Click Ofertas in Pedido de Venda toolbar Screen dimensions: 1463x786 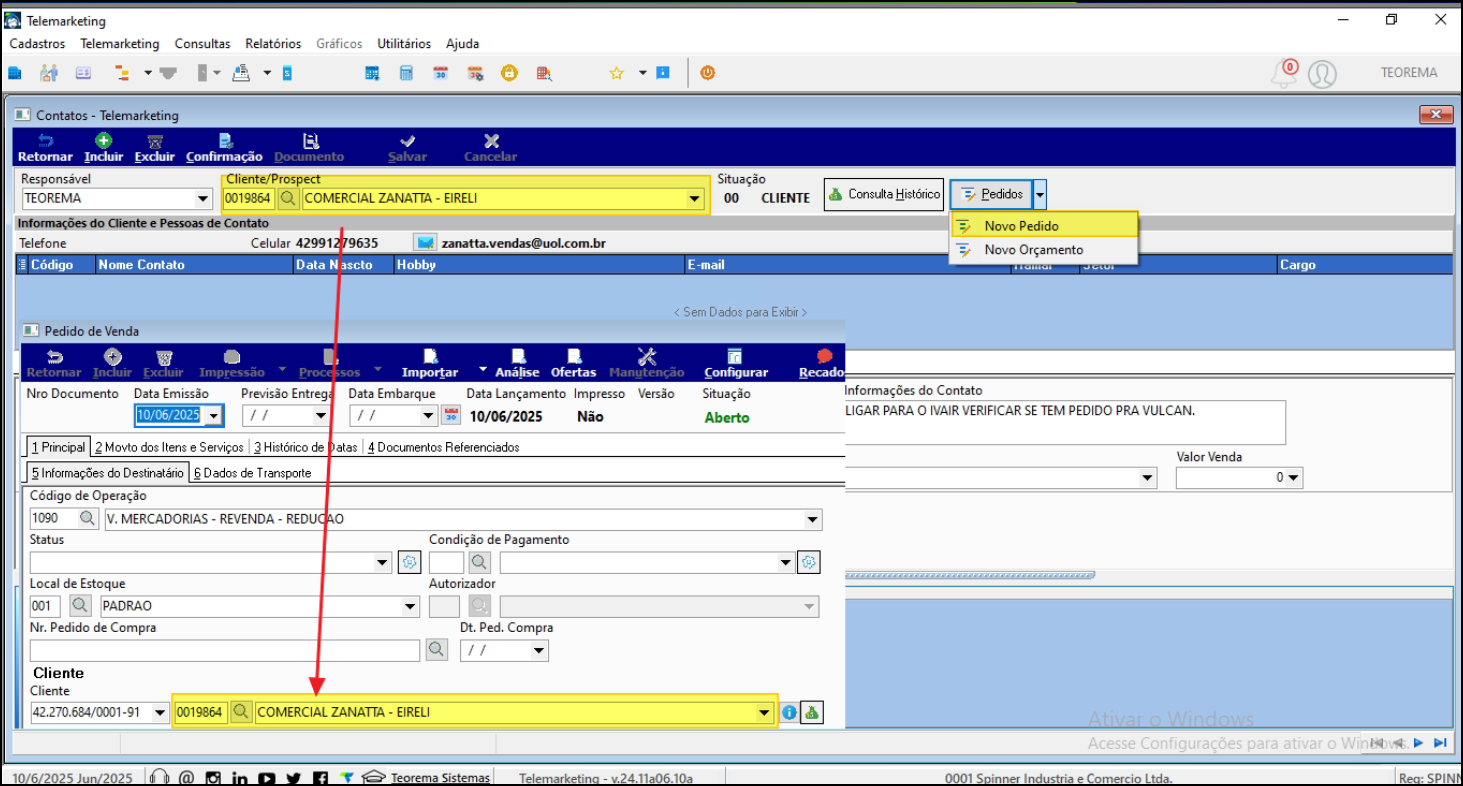click(x=574, y=364)
